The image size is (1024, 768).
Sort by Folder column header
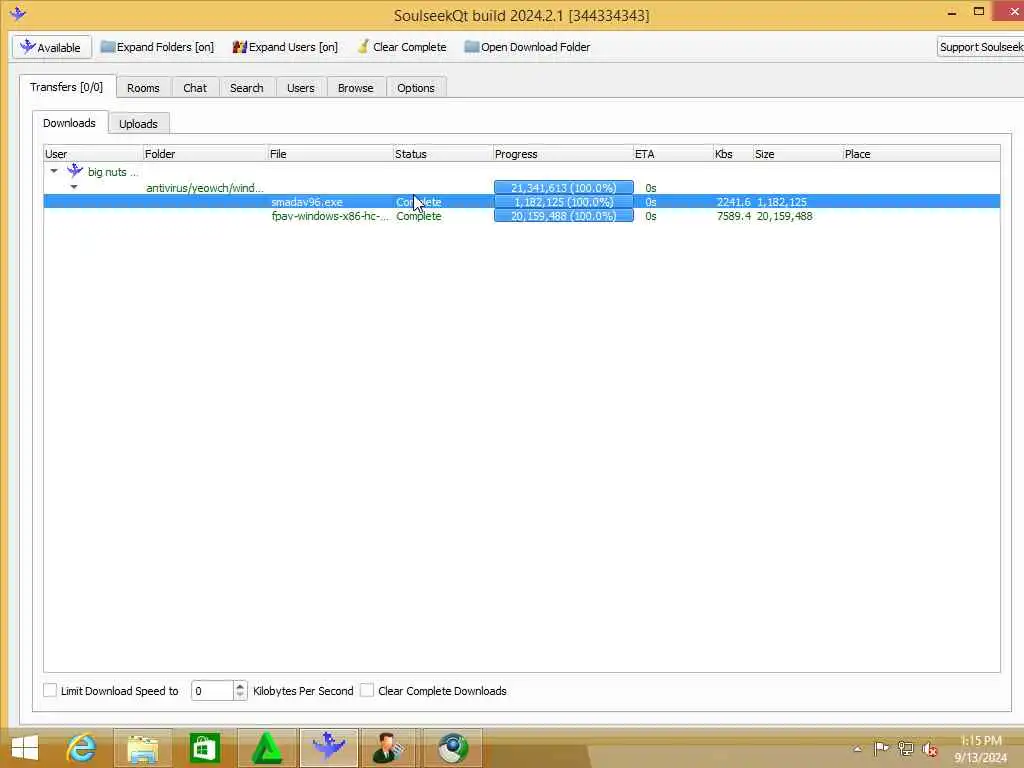point(205,154)
